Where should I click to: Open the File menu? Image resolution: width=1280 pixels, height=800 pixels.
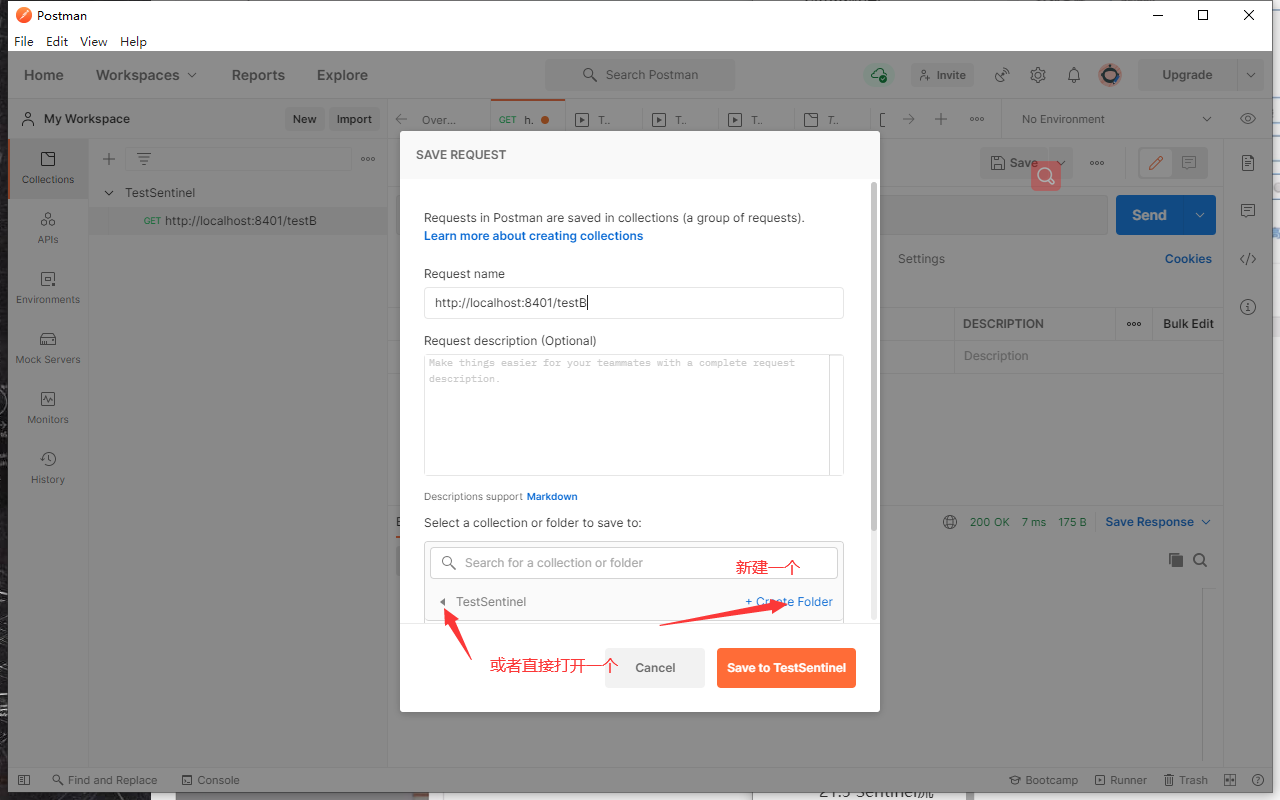pos(24,42)
